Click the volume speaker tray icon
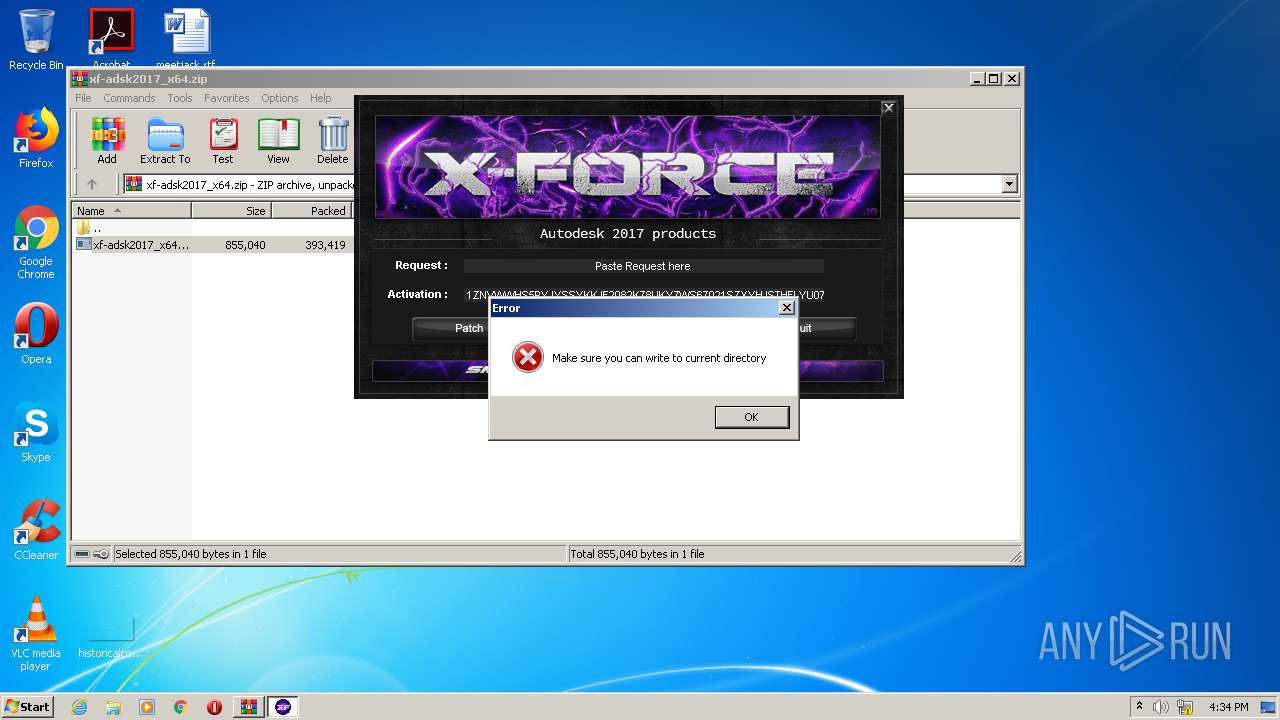This screenshot has width=1280, height=720. (x=1161, y=707)
